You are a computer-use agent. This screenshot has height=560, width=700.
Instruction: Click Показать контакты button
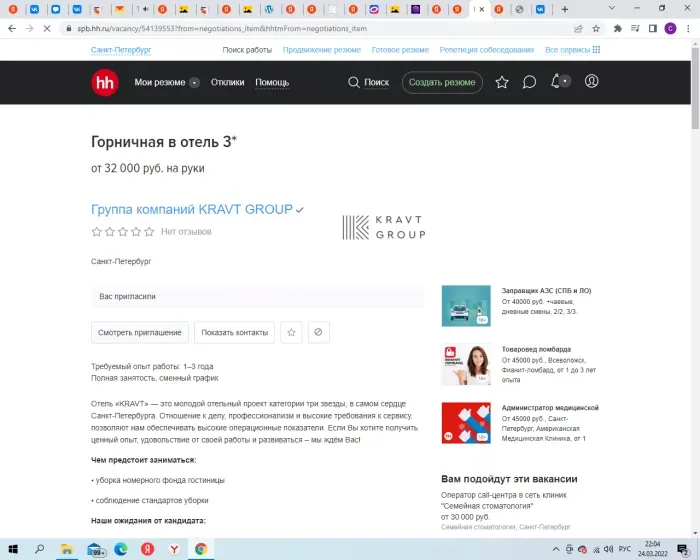(x=234, y=332)
